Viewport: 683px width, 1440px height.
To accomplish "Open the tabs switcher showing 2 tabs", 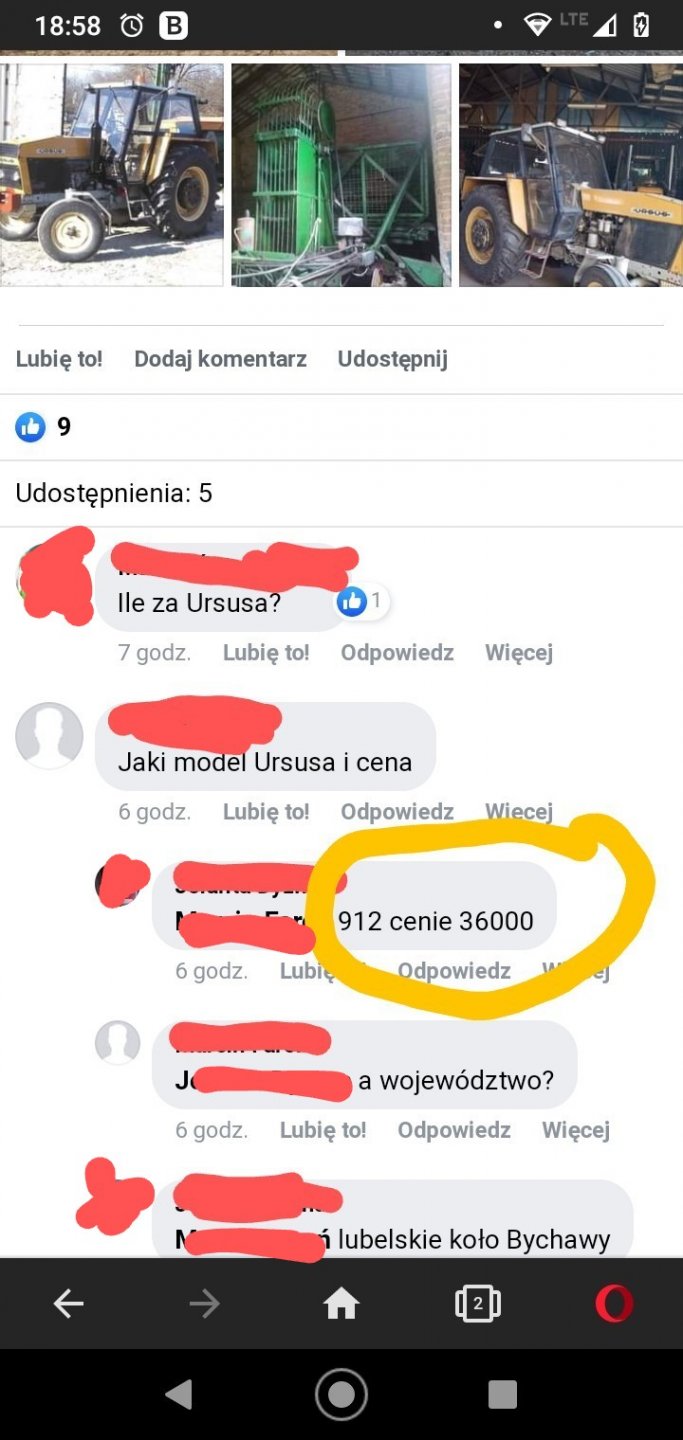I will pos(477,1303).
